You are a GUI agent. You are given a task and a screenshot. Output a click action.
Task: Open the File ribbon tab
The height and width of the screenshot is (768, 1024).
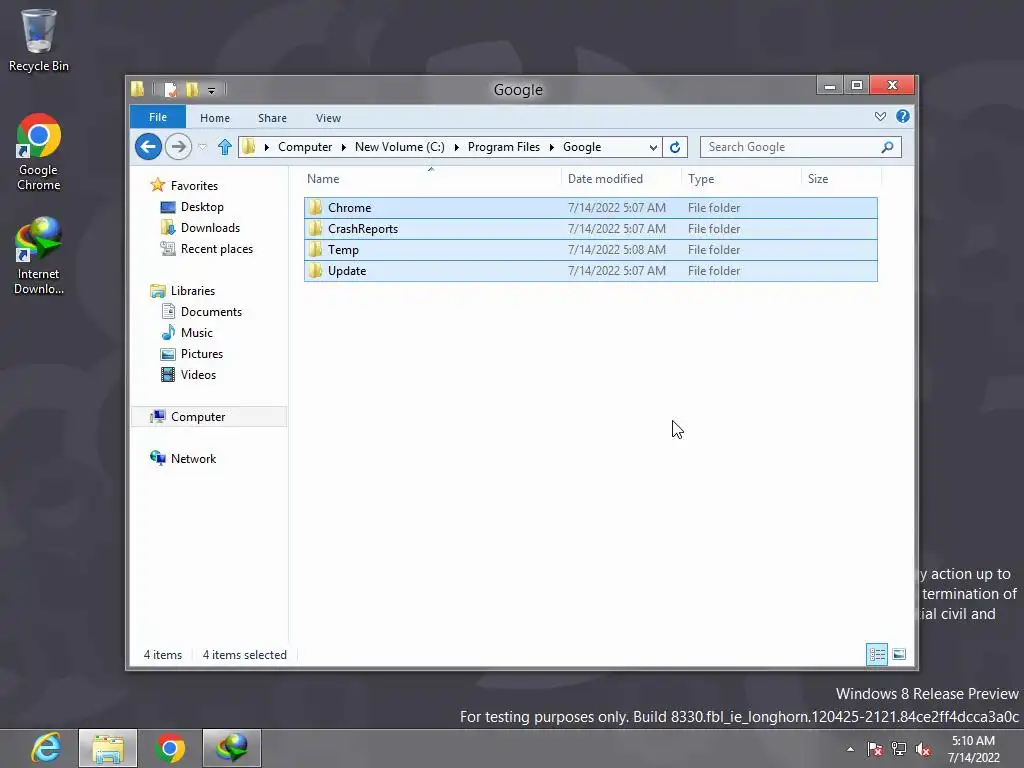point(158,117)
